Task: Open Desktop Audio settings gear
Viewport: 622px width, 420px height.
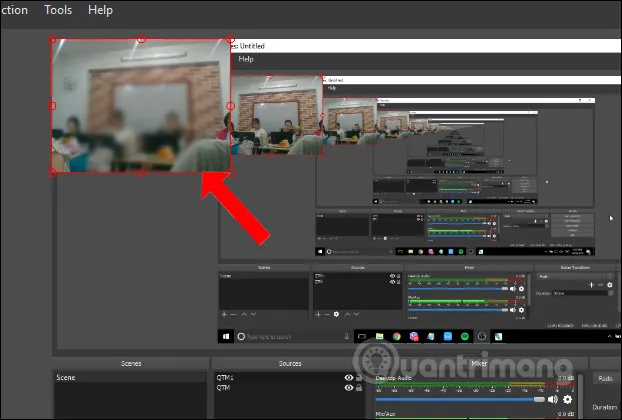Action: click(x=569, y=399)
